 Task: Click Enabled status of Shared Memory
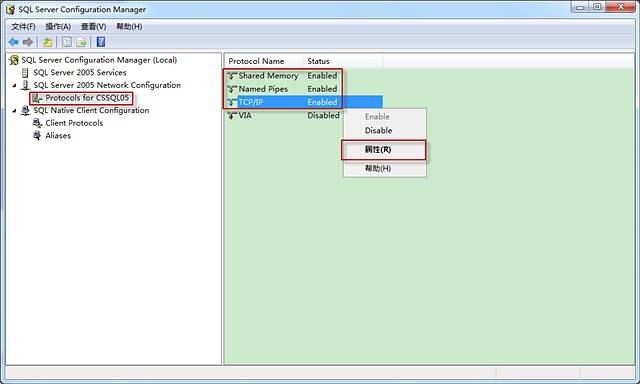pos(322,76)
